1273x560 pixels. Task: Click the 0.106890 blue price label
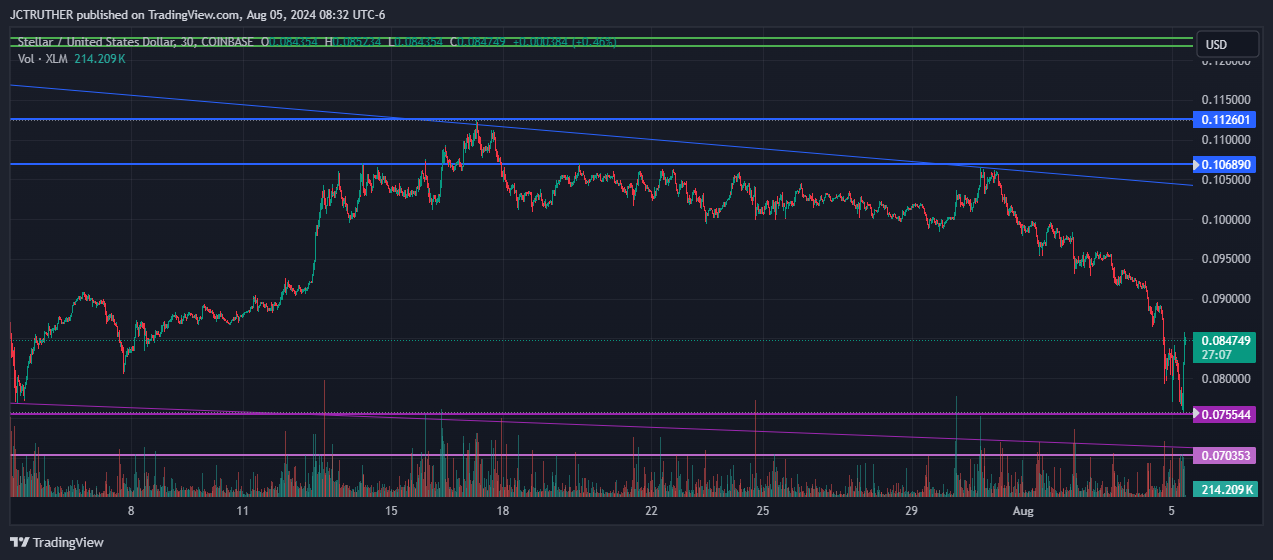click(x=1225, y=164)
